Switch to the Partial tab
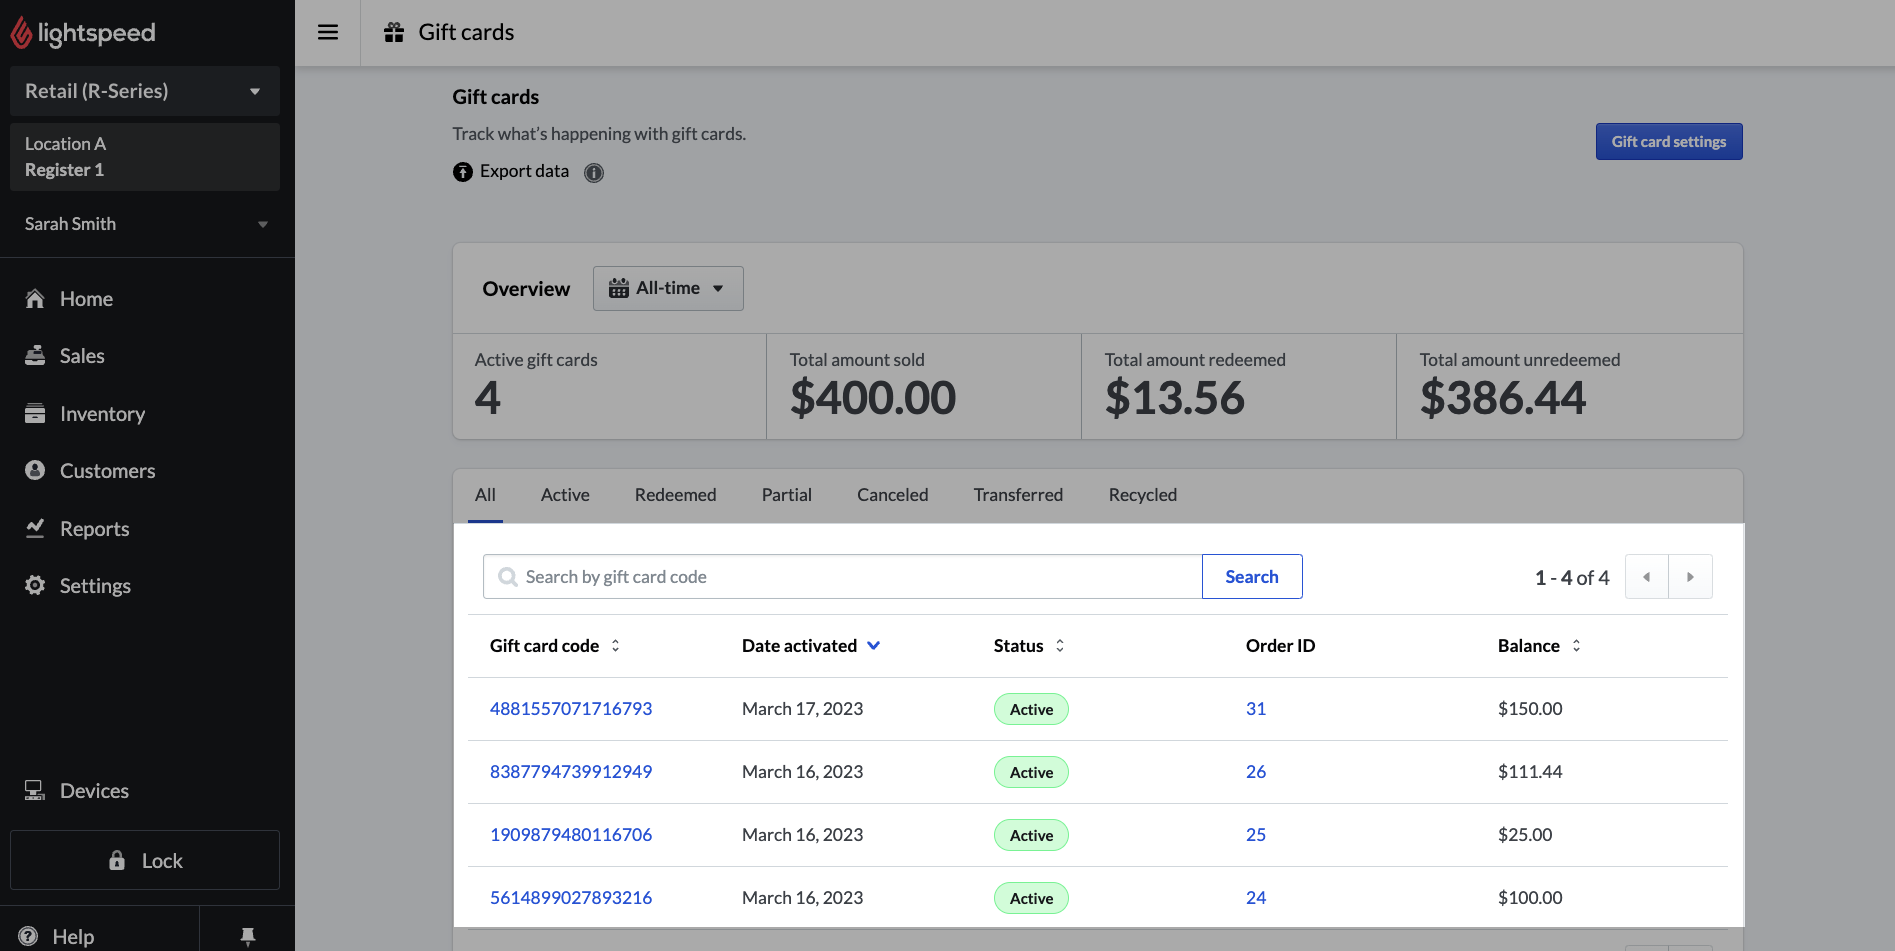This screenshot has height=951, width=1895. pyautogui.click(x=787, y=495)
